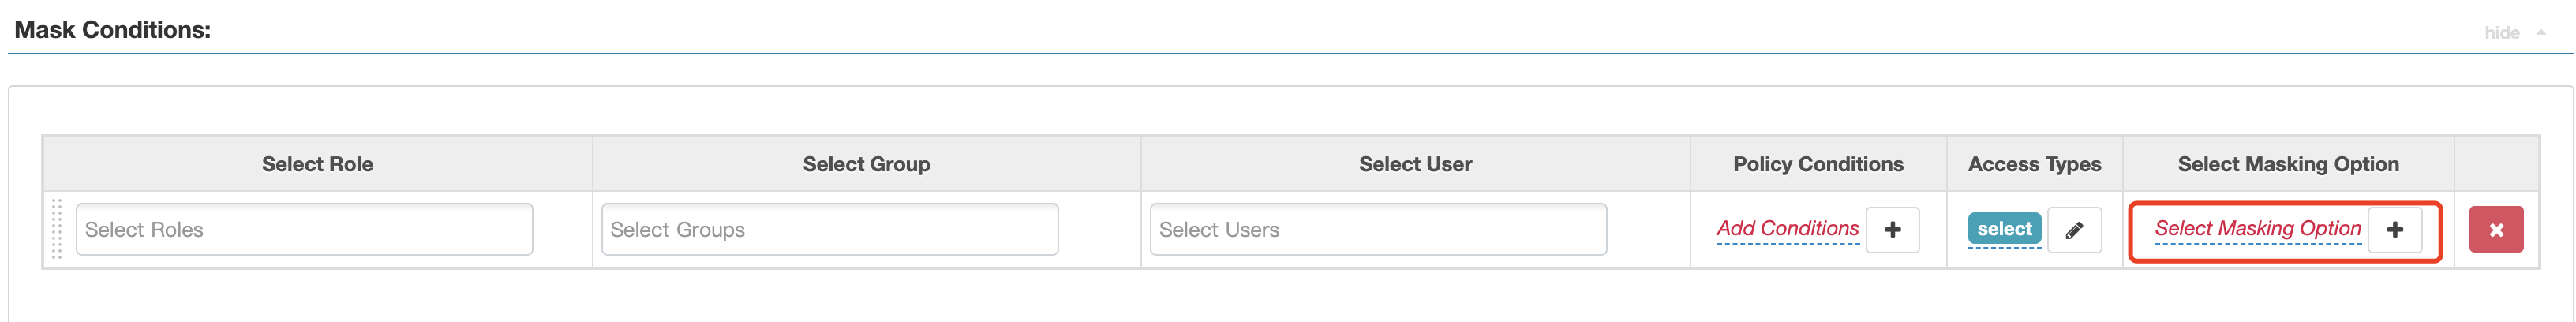This screenshot has height=322, width=2576.
Task: Collapse section using the arrow beside hide
Action: coord(2541,32)
